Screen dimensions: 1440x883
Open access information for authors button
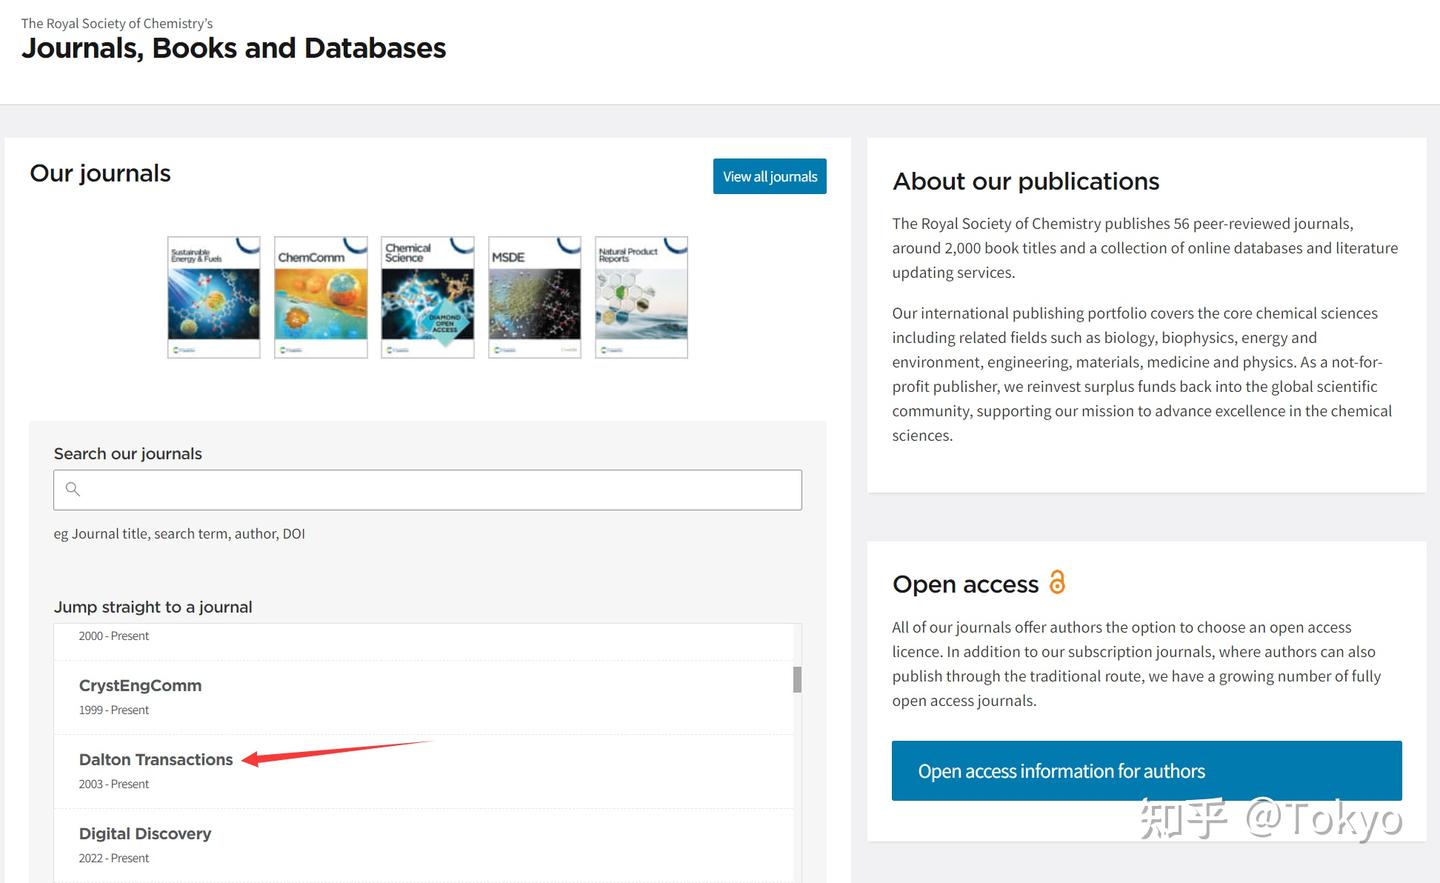(x=1146, y=771)
